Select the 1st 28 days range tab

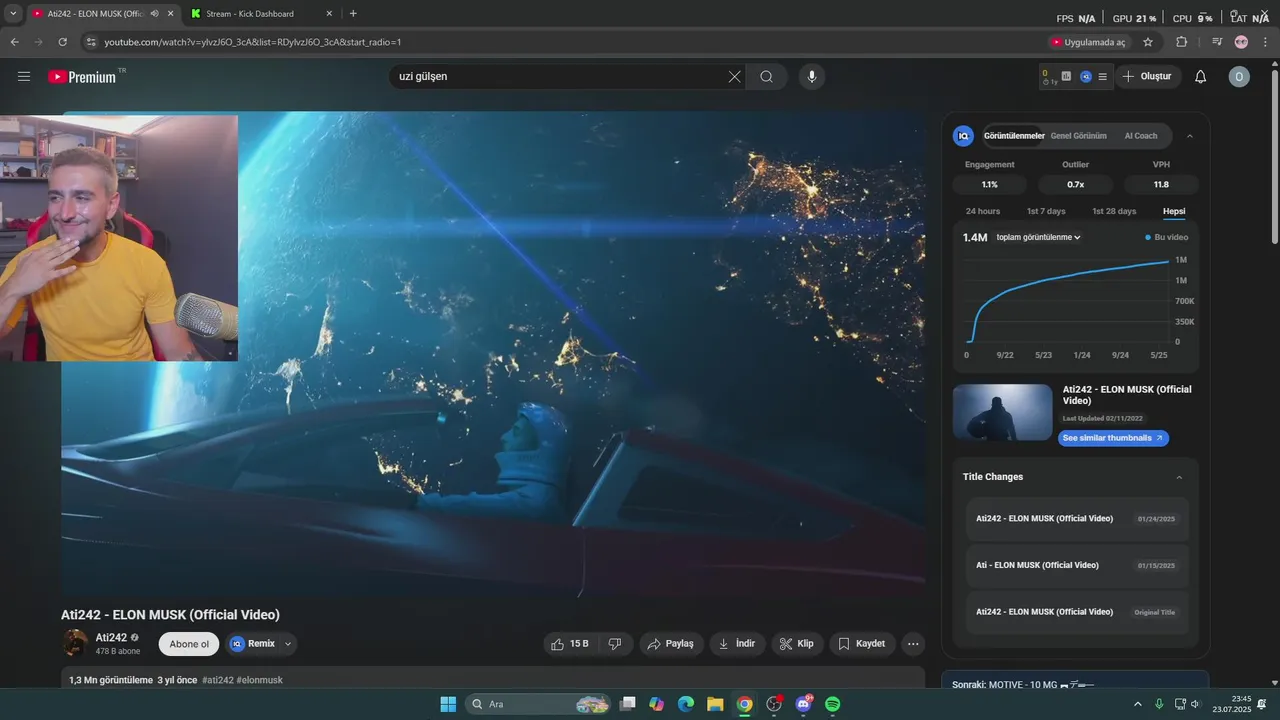(1114, 211)
